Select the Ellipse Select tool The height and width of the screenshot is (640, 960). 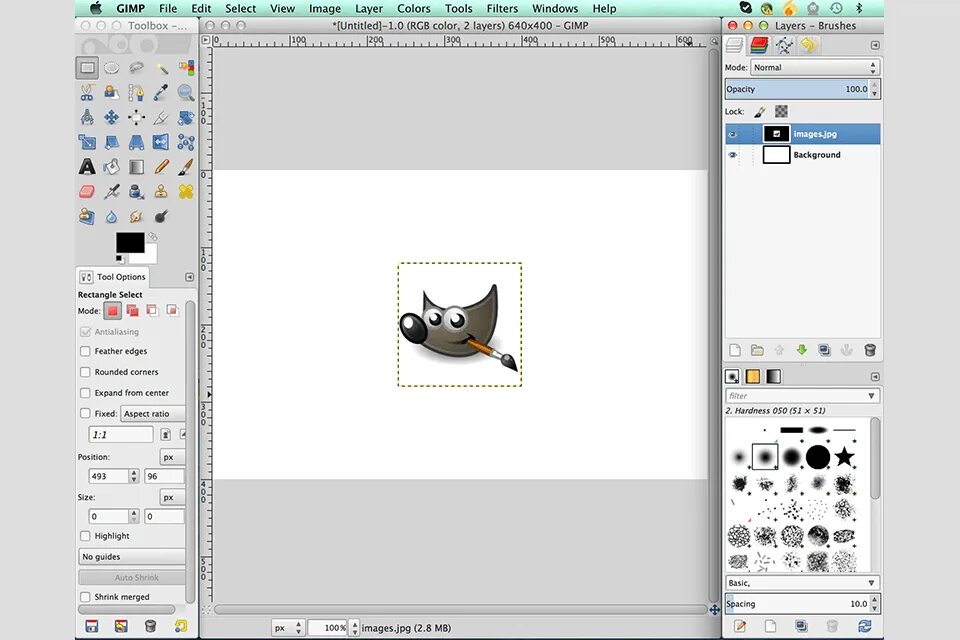pos(111,68)
